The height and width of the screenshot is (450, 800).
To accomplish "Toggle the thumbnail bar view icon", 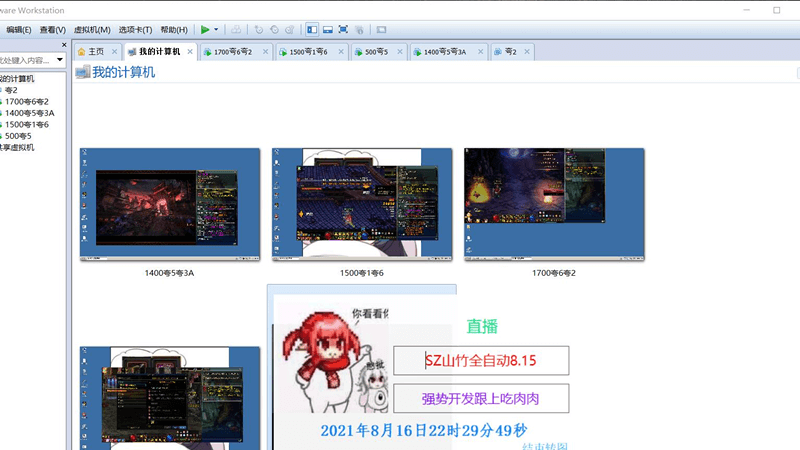I will (328, 30).
